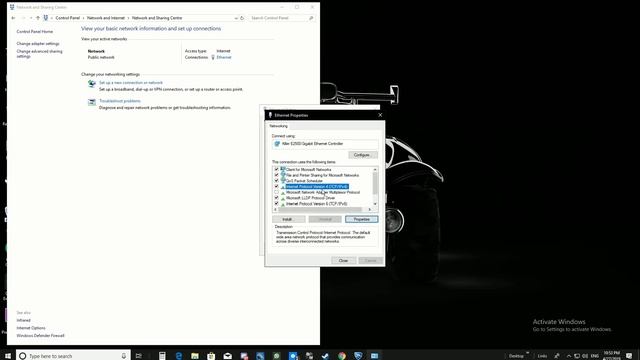Open Microsoft Store from the taskbar
This screenshot has height=360, width=640.
tap(211, 356)
